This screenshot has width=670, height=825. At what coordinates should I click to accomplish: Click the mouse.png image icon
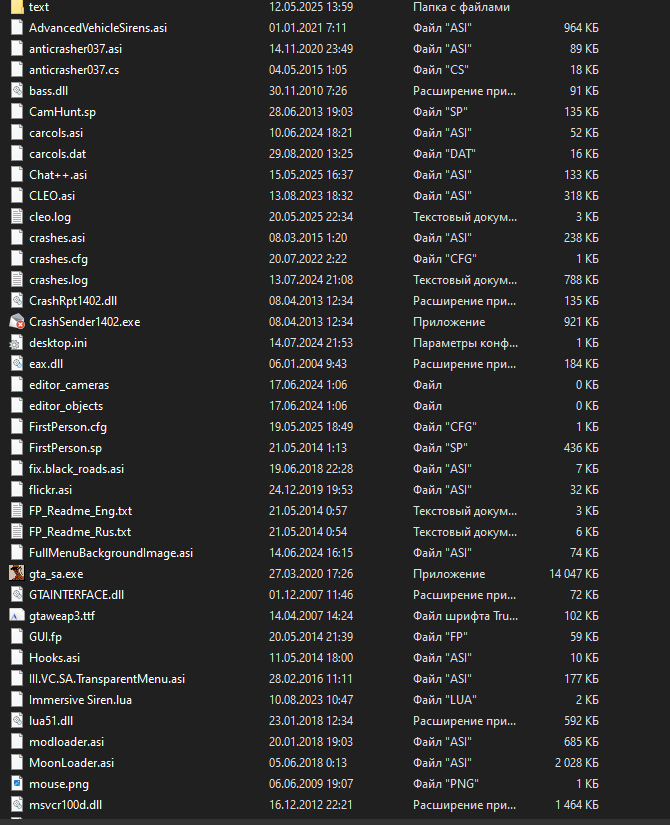coord(16,784)
